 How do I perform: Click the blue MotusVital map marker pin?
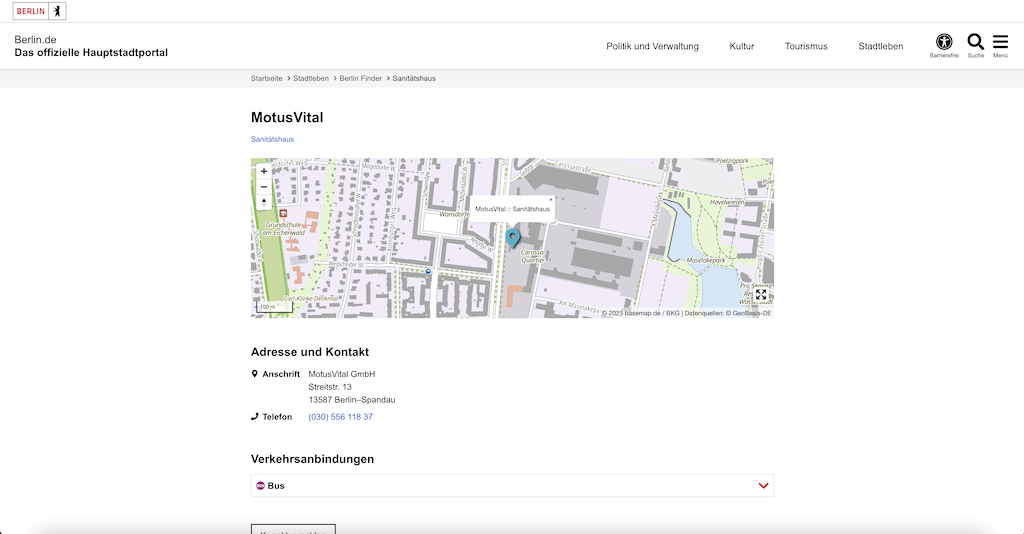(x=513, y=238)
